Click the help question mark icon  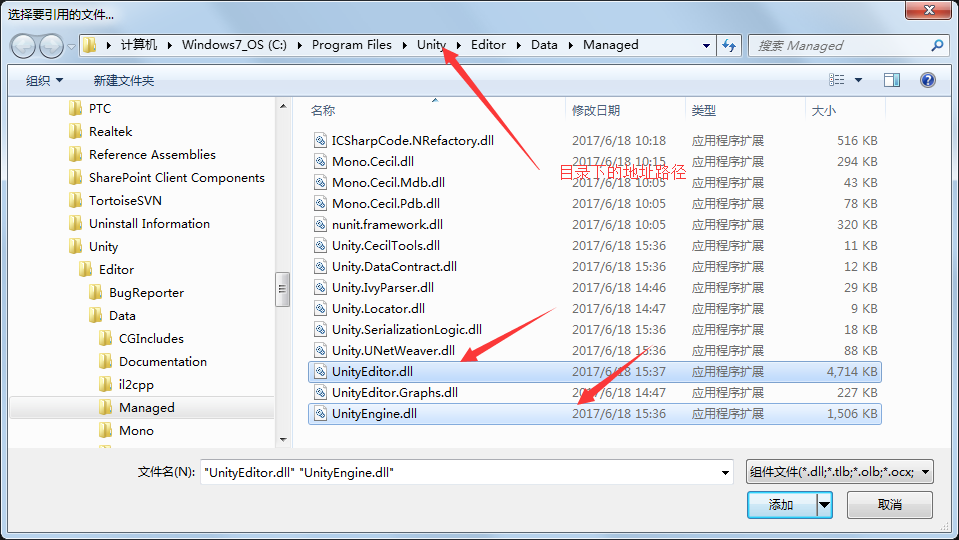[928, 80]
